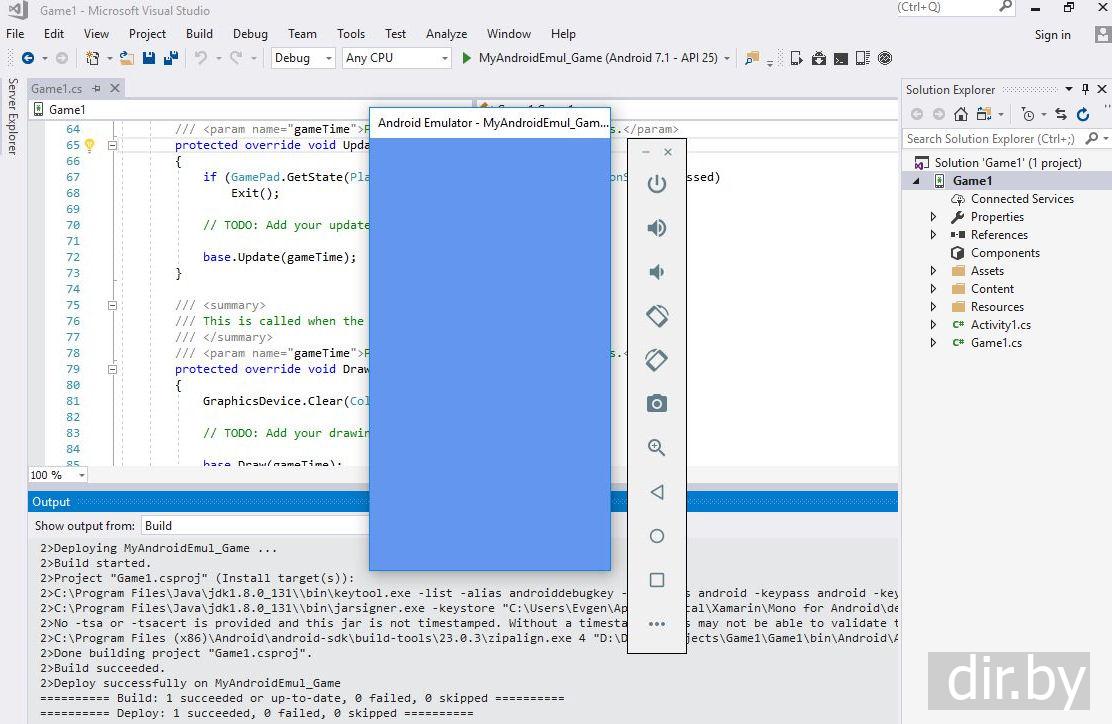This screenshot has width=1112, height=724.
Task: Open the Debug configuration dropdown
Action: (328, 58)
